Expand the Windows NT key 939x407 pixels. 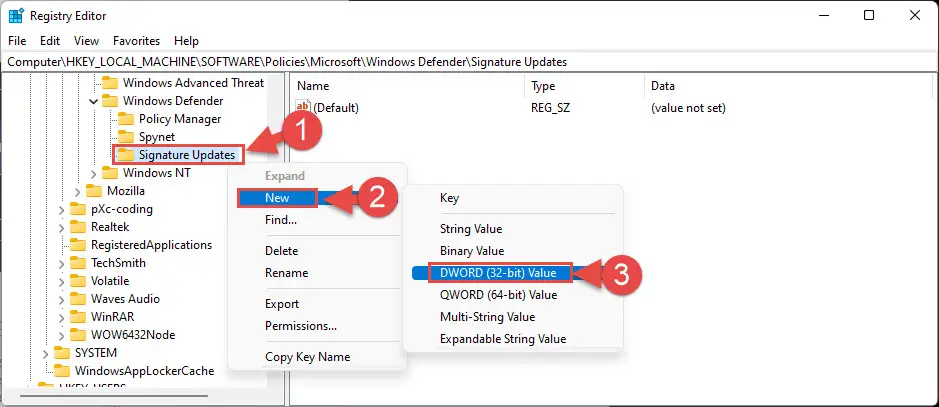94,173
